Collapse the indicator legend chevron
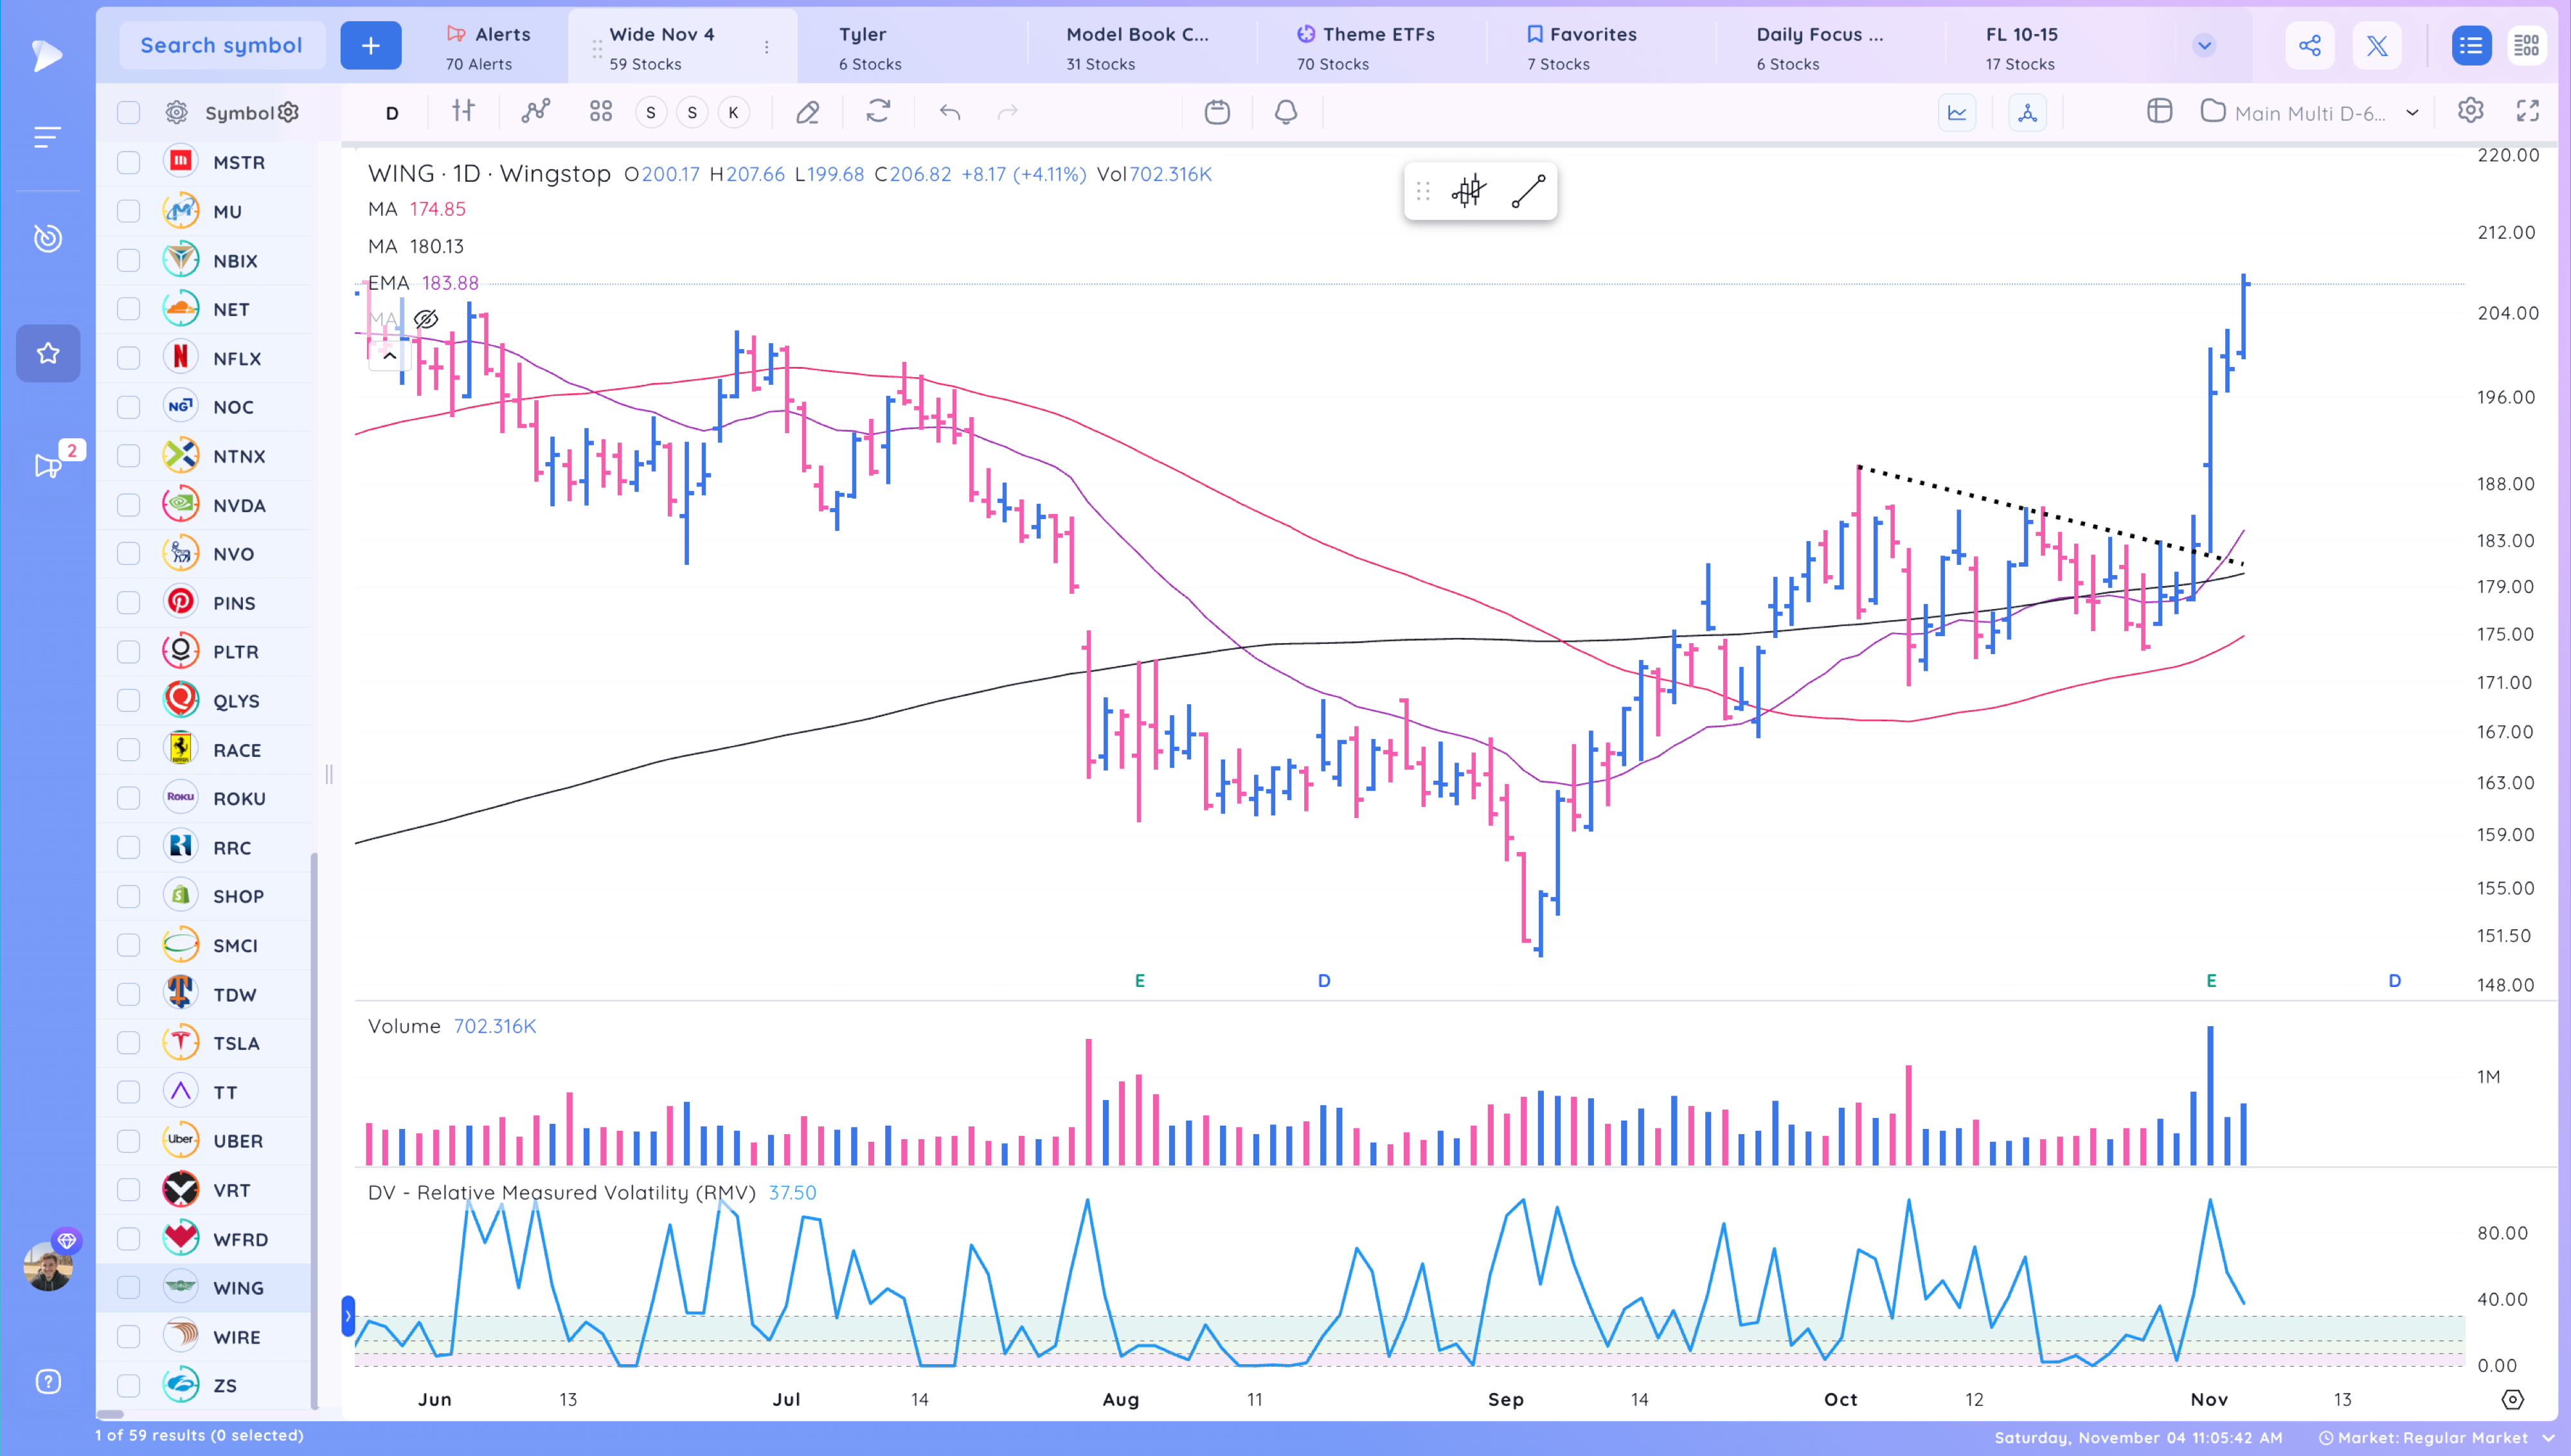Screen dimensions: 2571x1456 click(390, 356)
